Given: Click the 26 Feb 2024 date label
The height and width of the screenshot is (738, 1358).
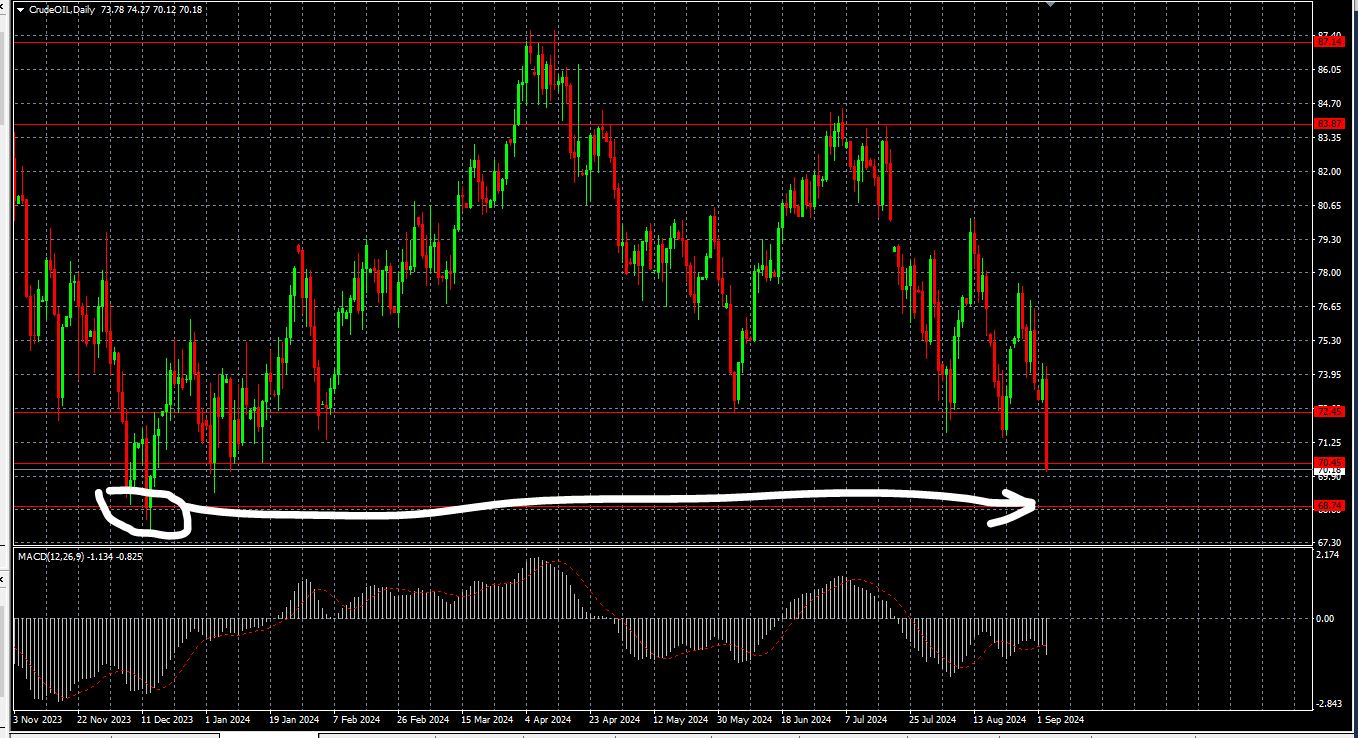Looking at the screenshot, I should (x=423, y=719).
